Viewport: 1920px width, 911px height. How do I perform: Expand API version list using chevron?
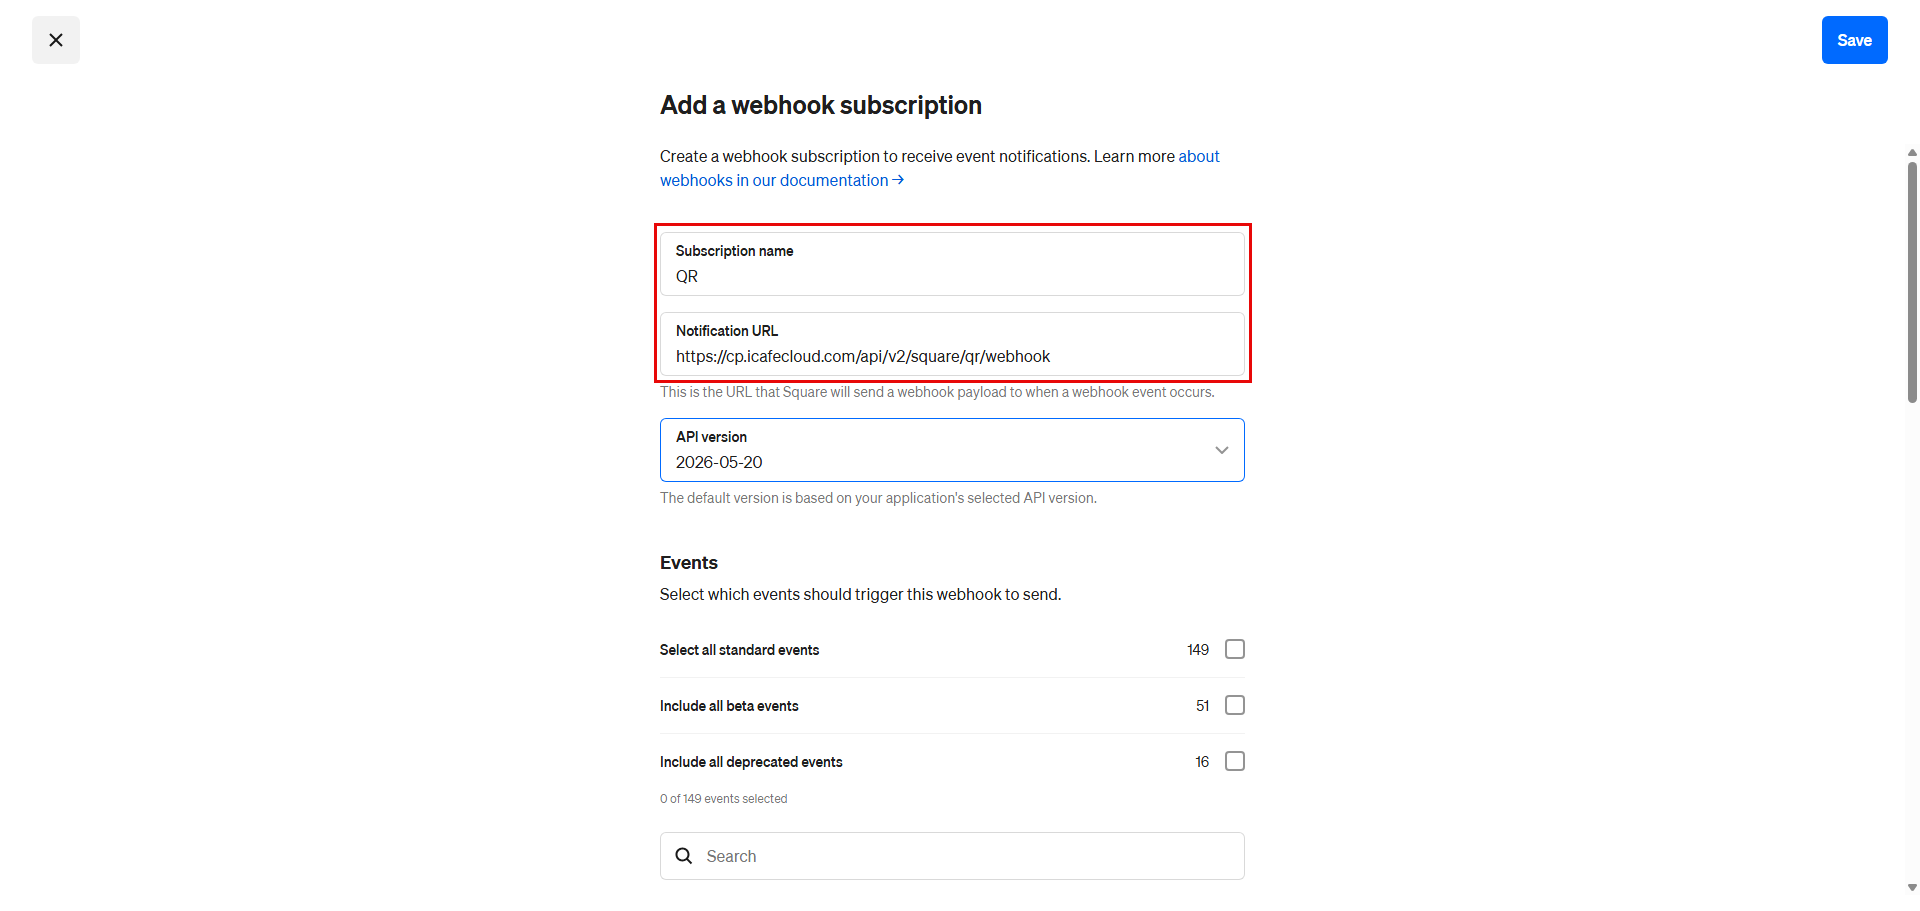pos(1221,450)
